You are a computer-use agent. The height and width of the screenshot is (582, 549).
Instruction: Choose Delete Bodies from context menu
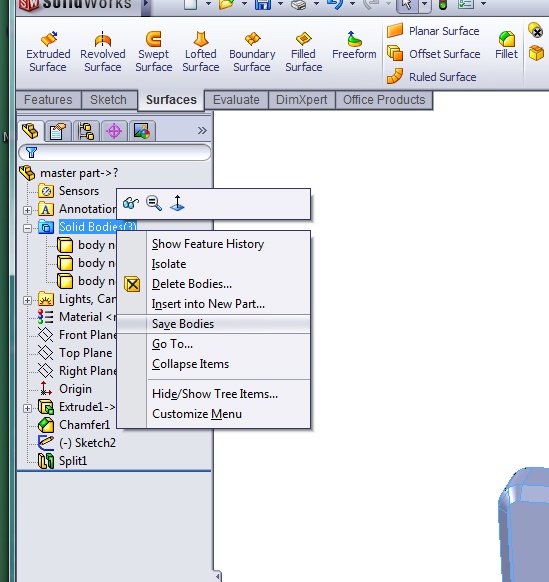pyautogui.click(x=214, y=284)
